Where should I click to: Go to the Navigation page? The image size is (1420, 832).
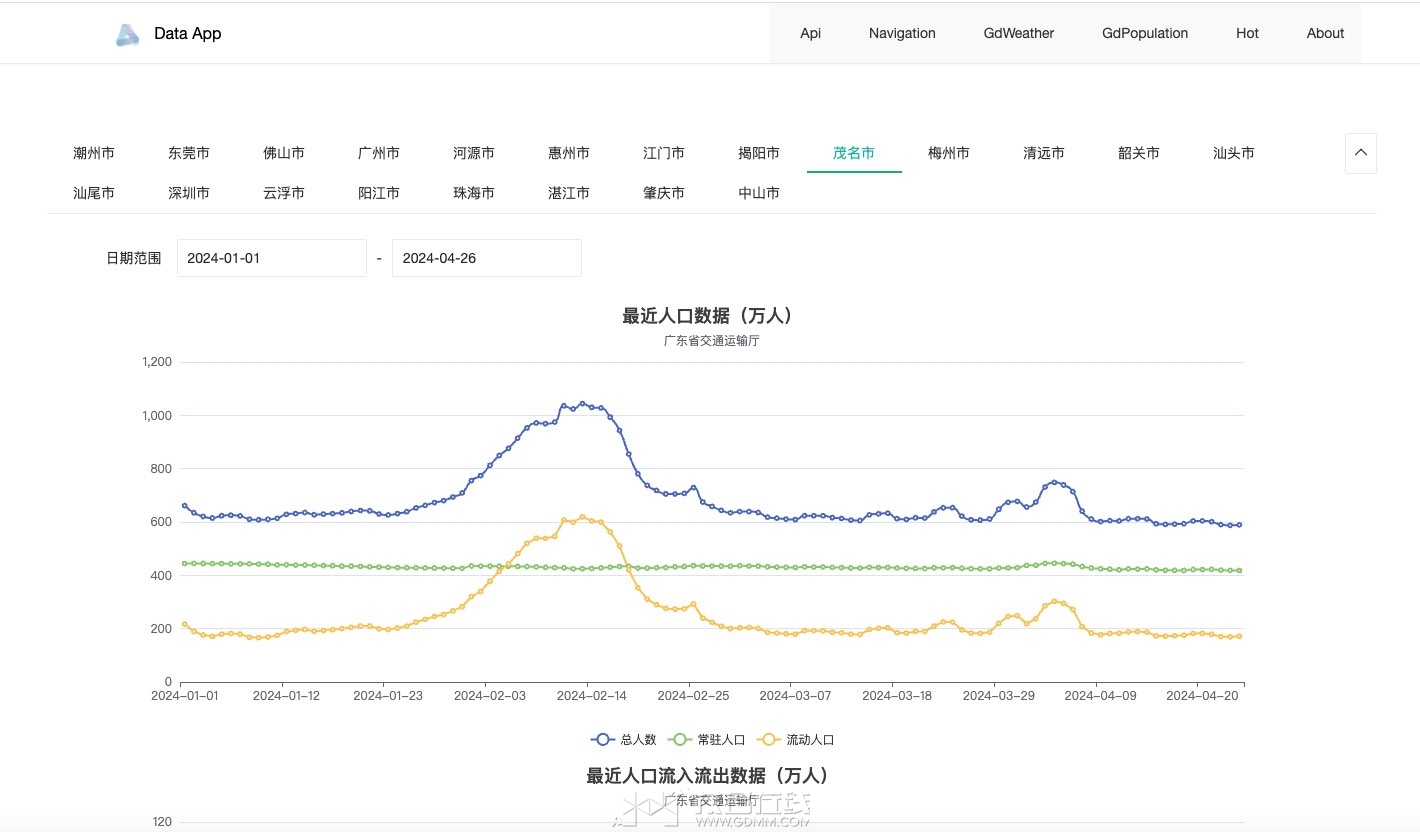(902, 33)
